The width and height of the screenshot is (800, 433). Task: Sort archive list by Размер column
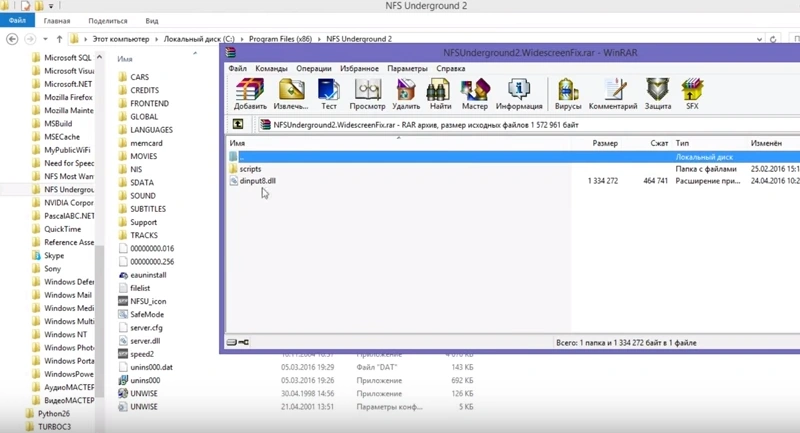point(605,143)
